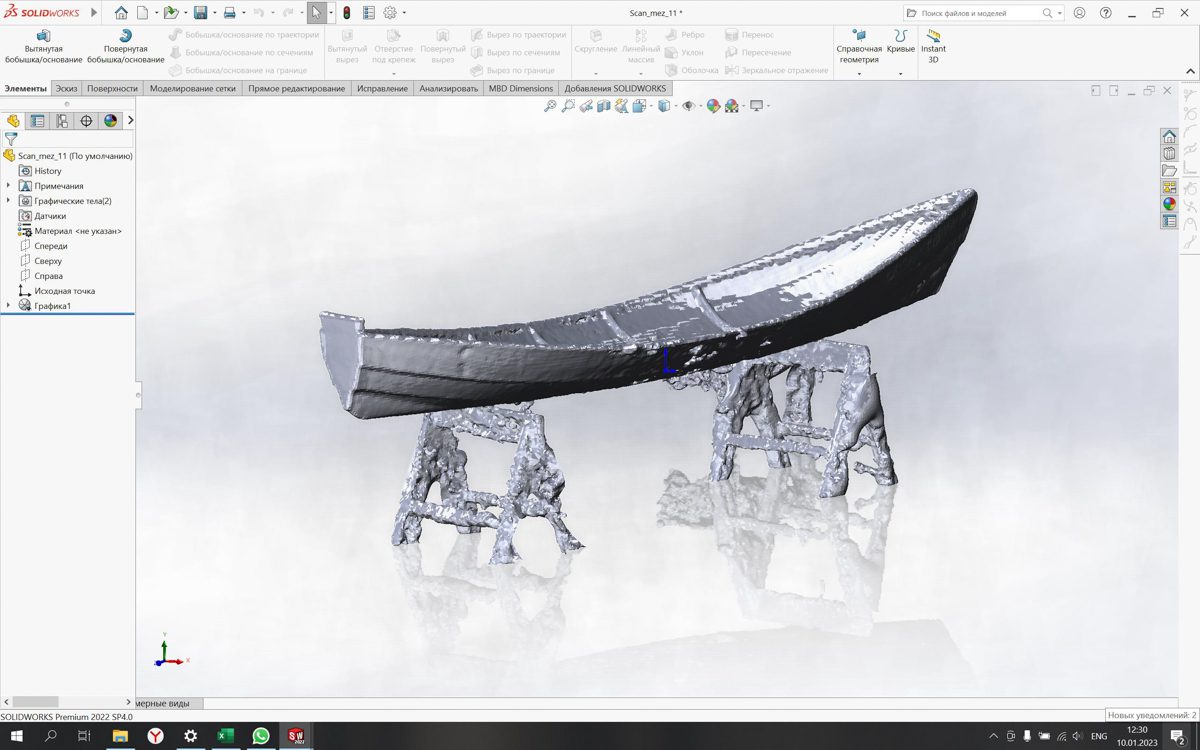Expand the Графические тела(2) folder

[9, 201]
